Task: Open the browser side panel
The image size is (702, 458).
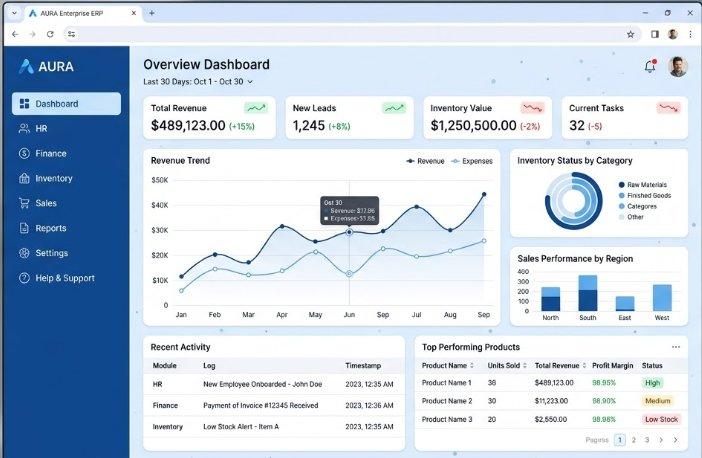Action: [x=655, y=34]
